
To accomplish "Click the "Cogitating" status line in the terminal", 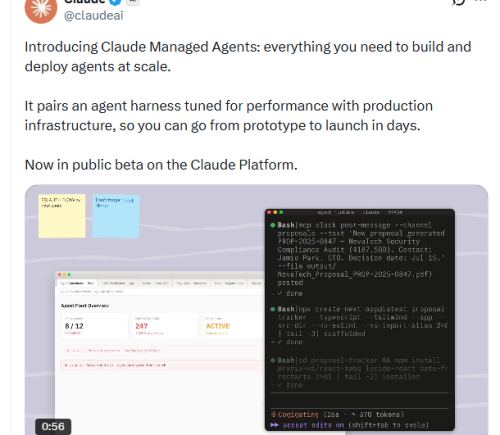I will 337,414.
